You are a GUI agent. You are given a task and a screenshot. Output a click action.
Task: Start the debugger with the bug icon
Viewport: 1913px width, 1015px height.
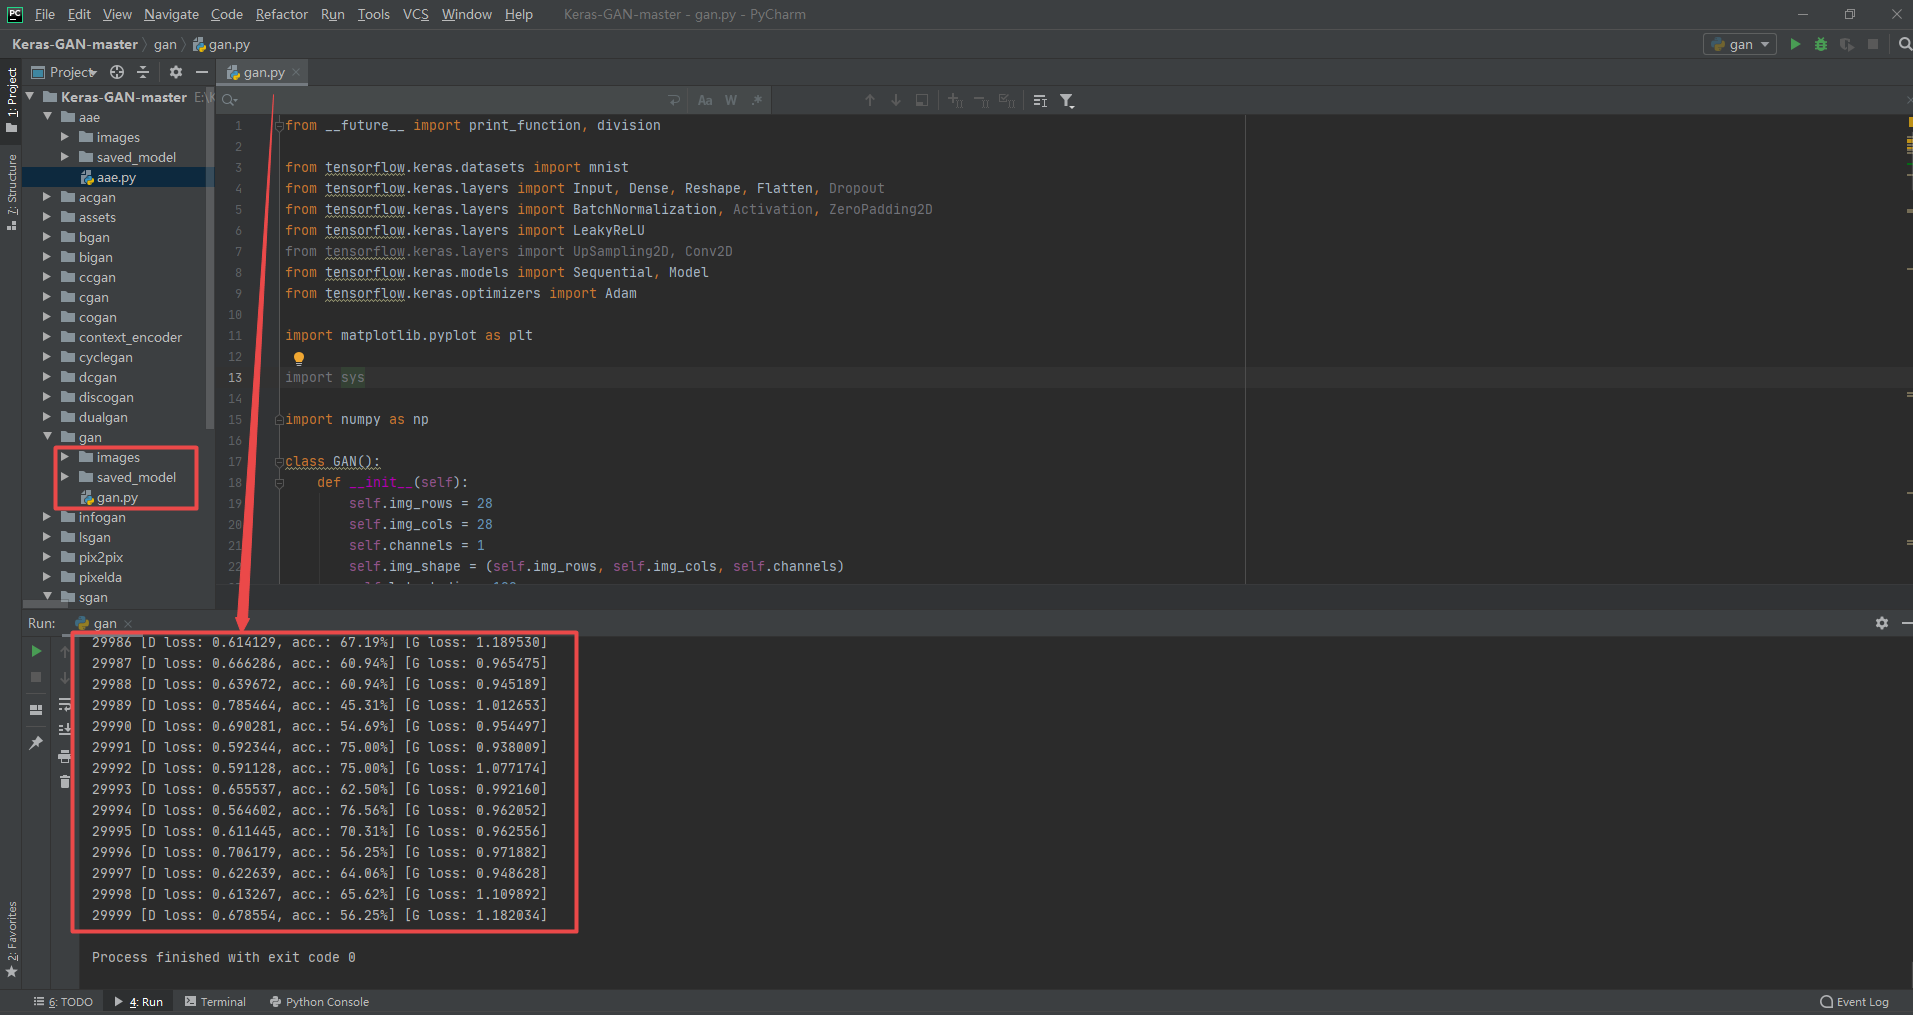pyautogui.click(x=1820, y=44)
